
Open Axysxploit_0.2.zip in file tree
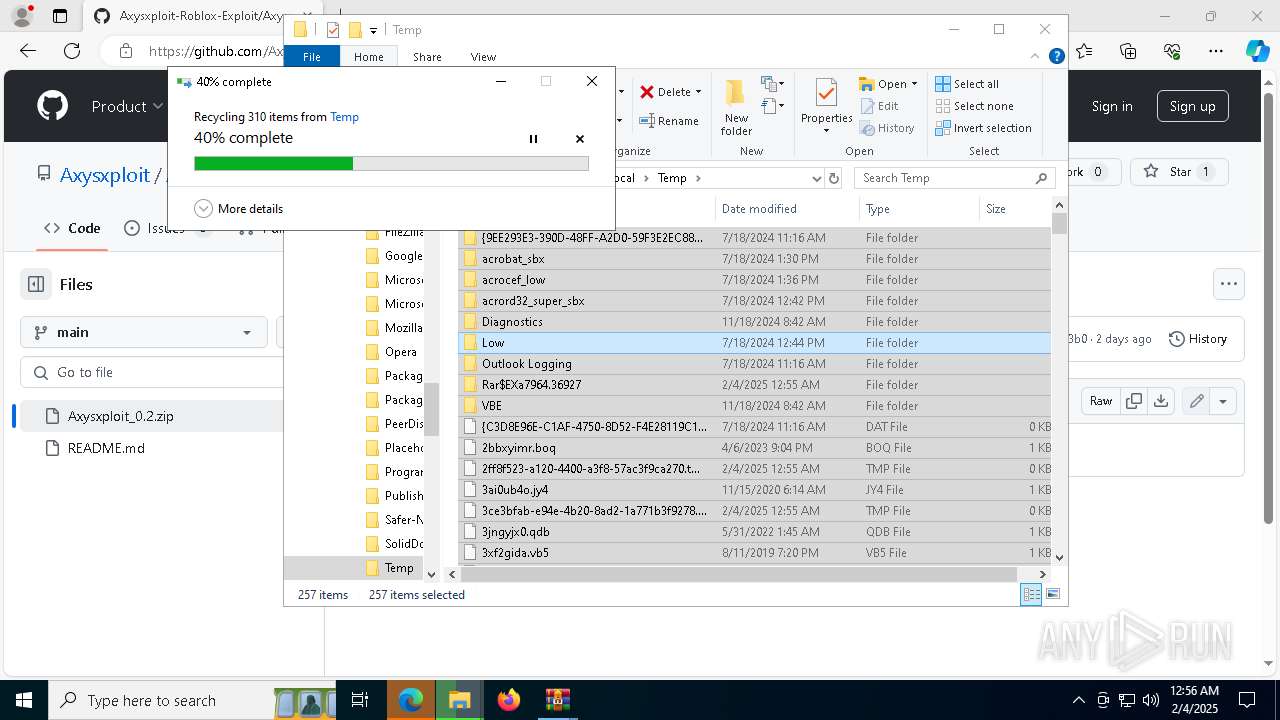pos(120,416)
